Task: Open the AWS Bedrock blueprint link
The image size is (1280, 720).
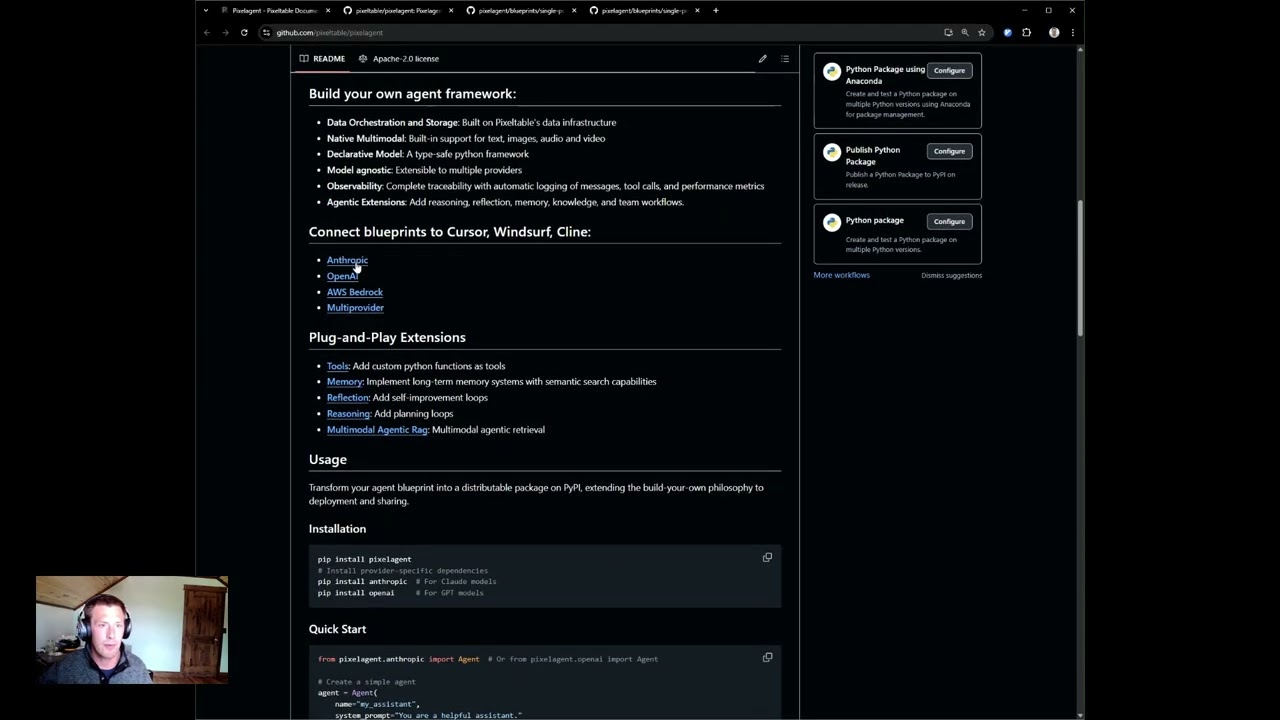Action: coord(354,292)
